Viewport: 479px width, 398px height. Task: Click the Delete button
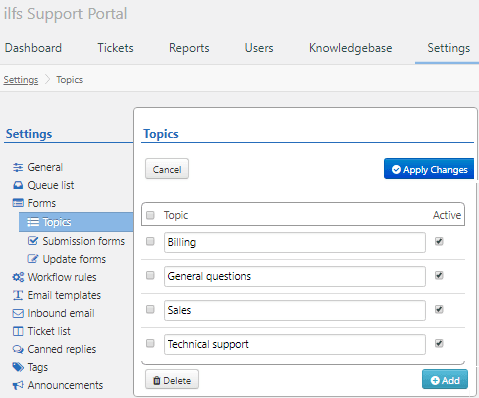(172, 379)
